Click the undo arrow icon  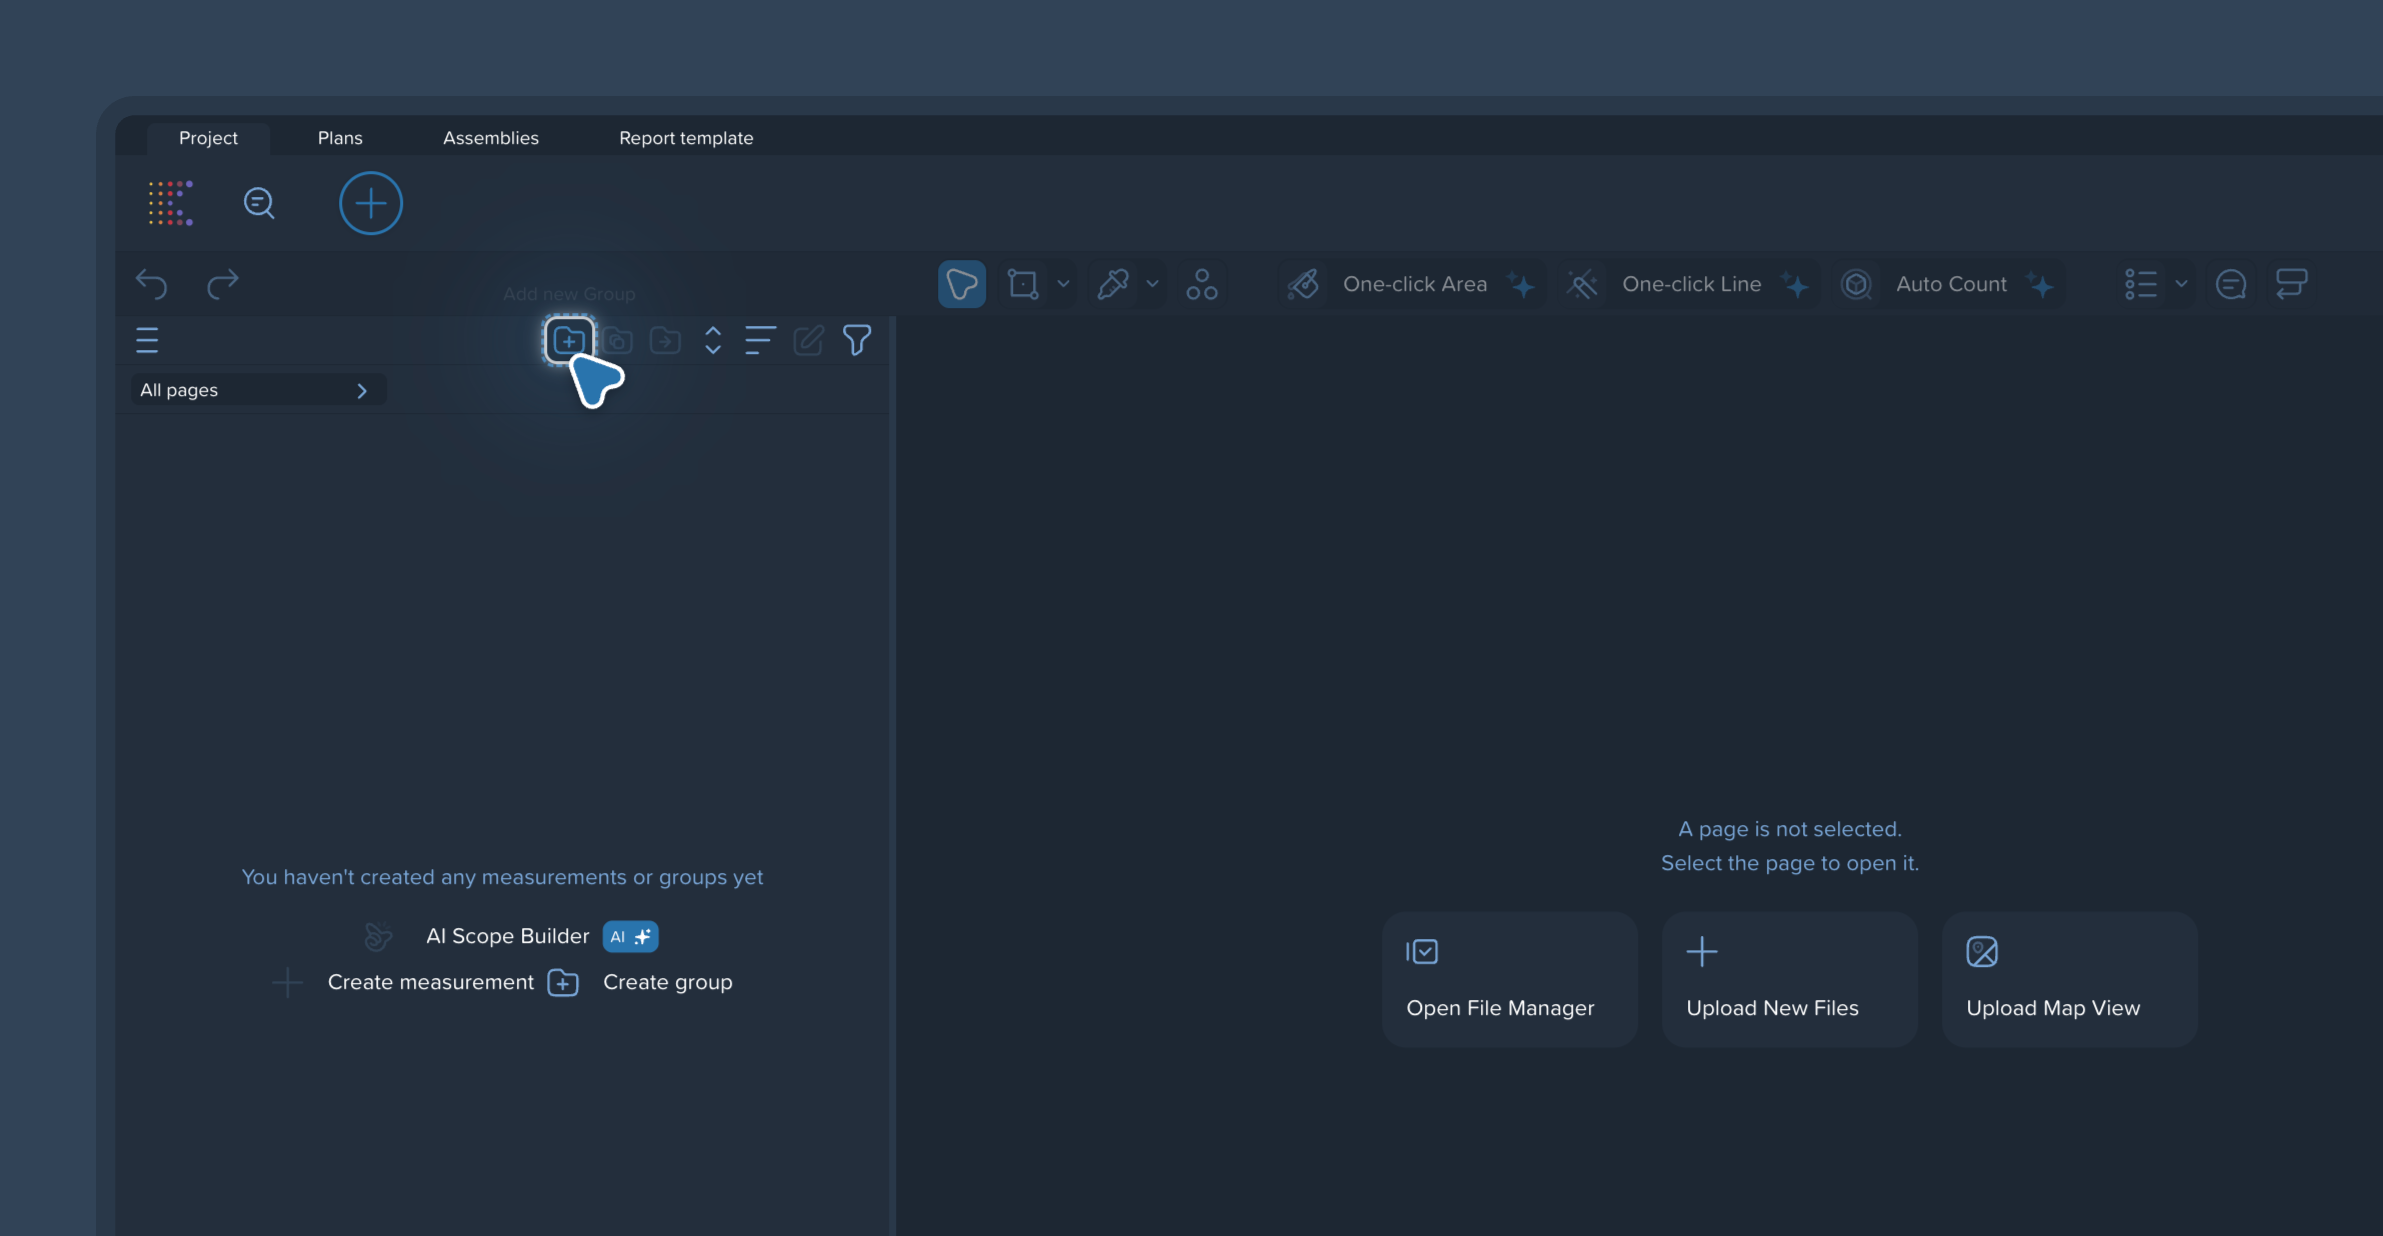pos(151,284)
